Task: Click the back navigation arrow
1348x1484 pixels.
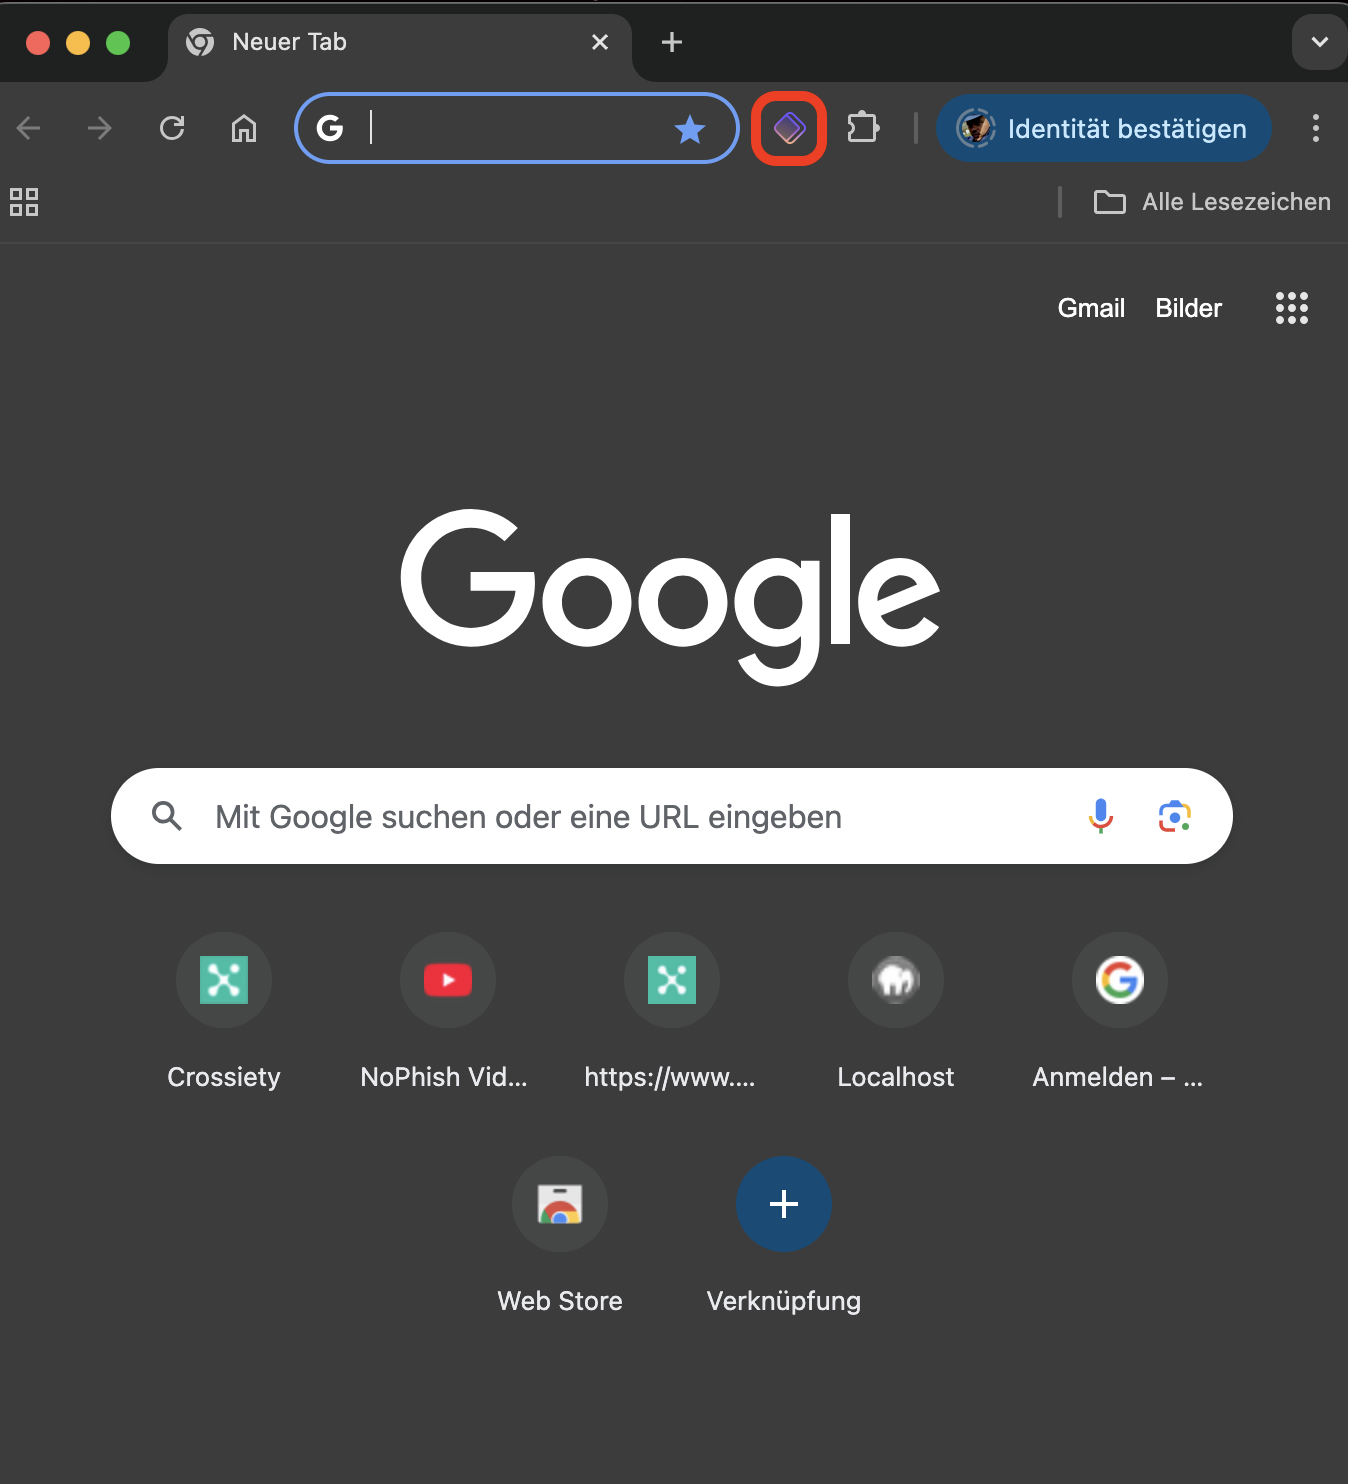Action: point(29,128)
